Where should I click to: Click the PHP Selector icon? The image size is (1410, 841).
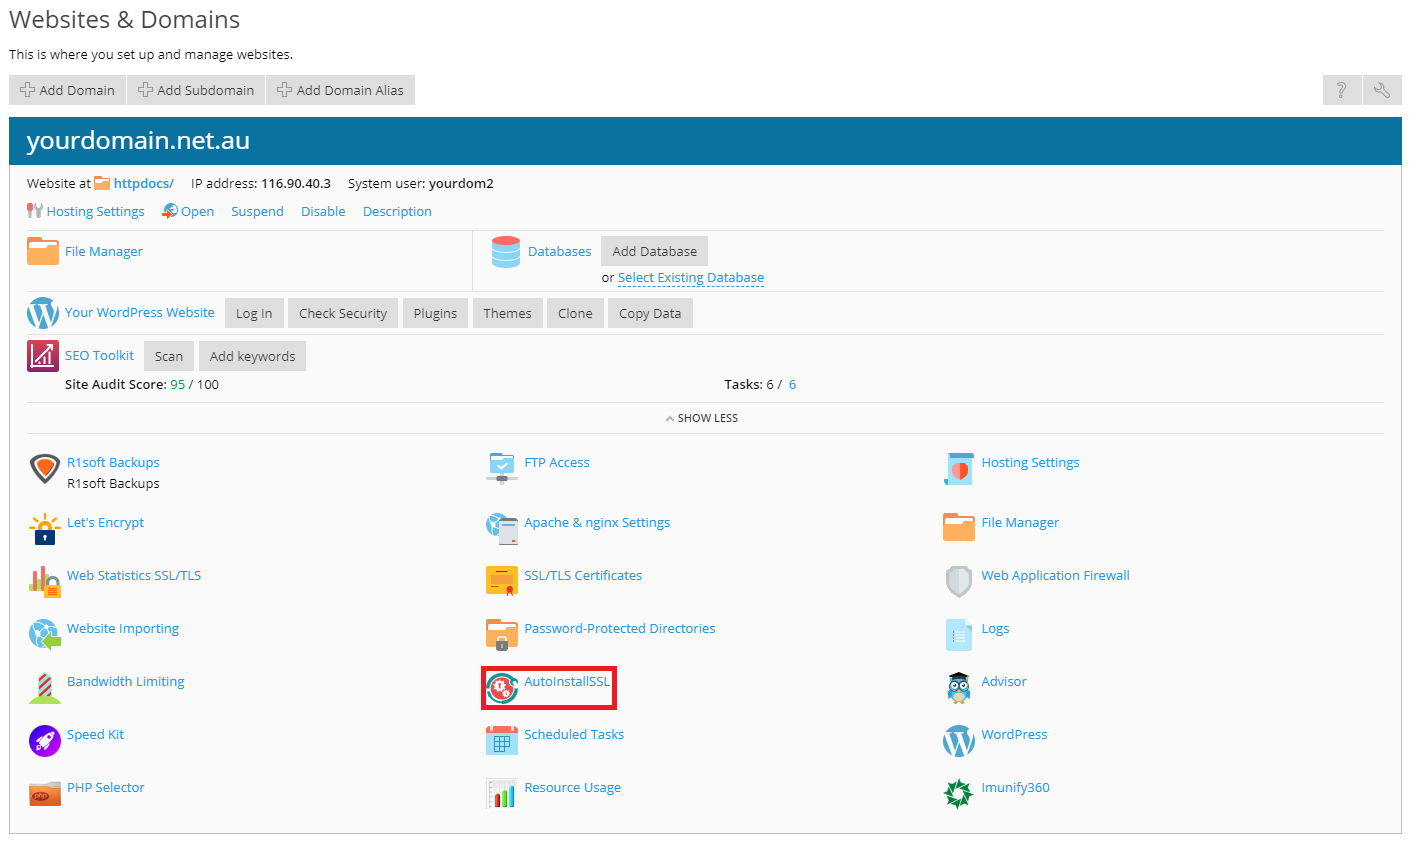pos(45,794)
